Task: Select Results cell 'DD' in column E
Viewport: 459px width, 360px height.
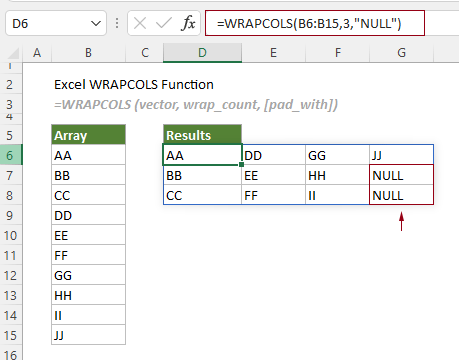Action: 273,155
